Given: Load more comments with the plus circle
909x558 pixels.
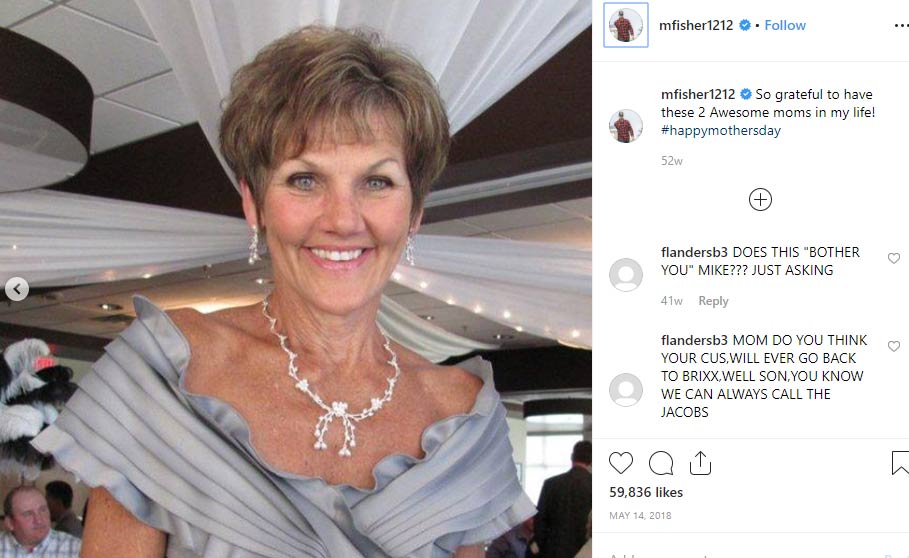Looking at the screenshot, I should coord(760,199).
